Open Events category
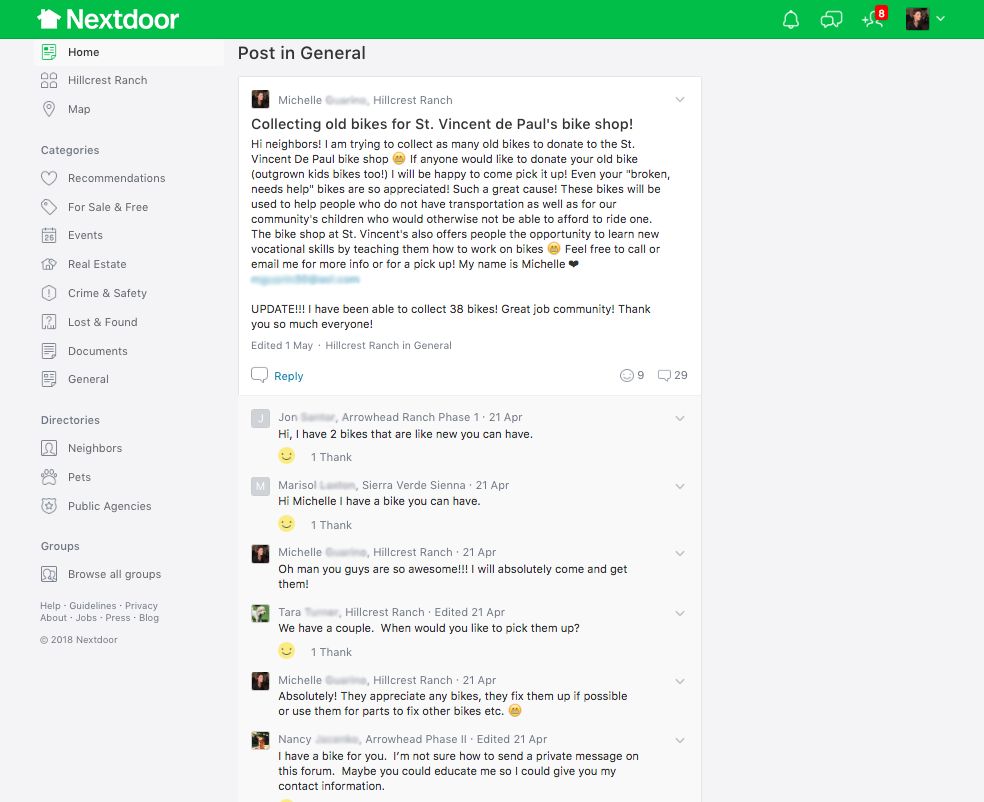Viewport: 984px width, 802px height. [x=85, y=235]
